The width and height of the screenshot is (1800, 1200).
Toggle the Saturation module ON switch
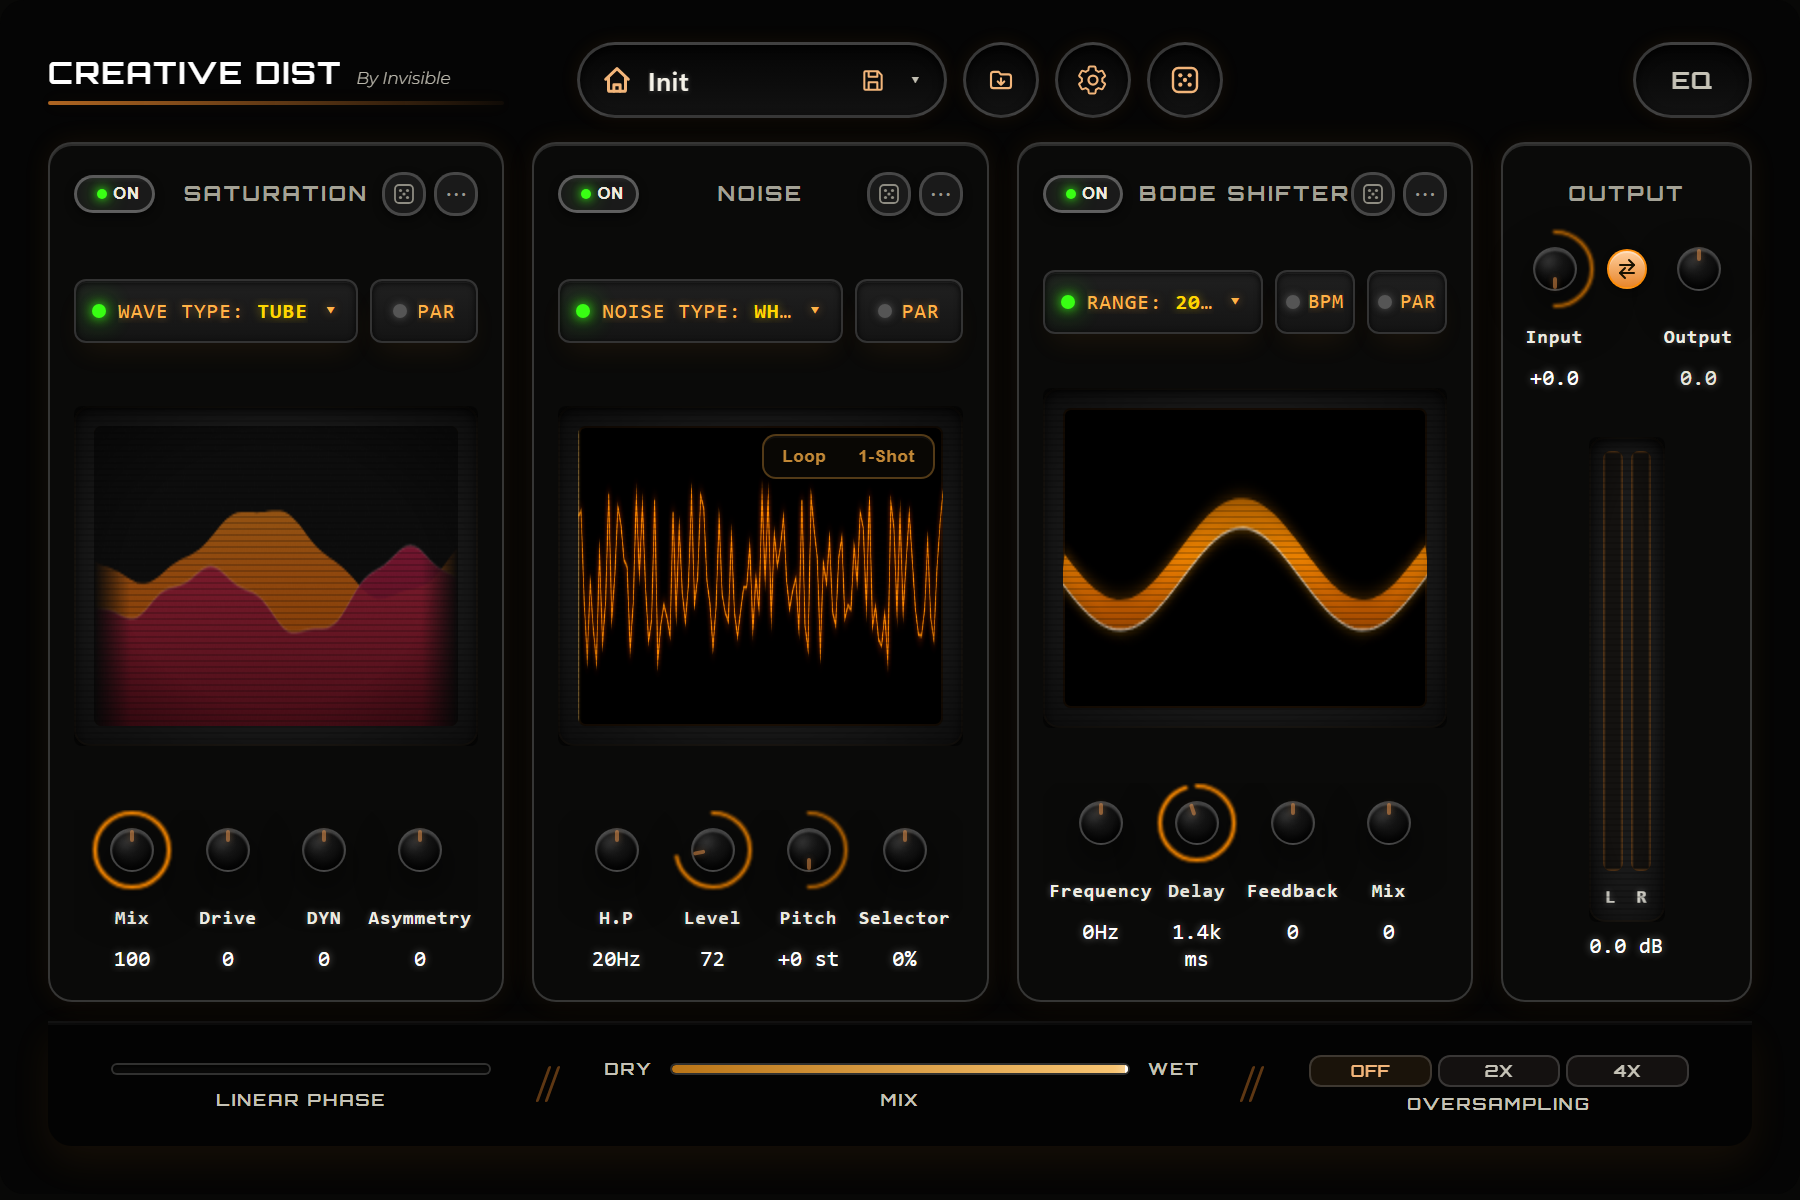point(115,194)
